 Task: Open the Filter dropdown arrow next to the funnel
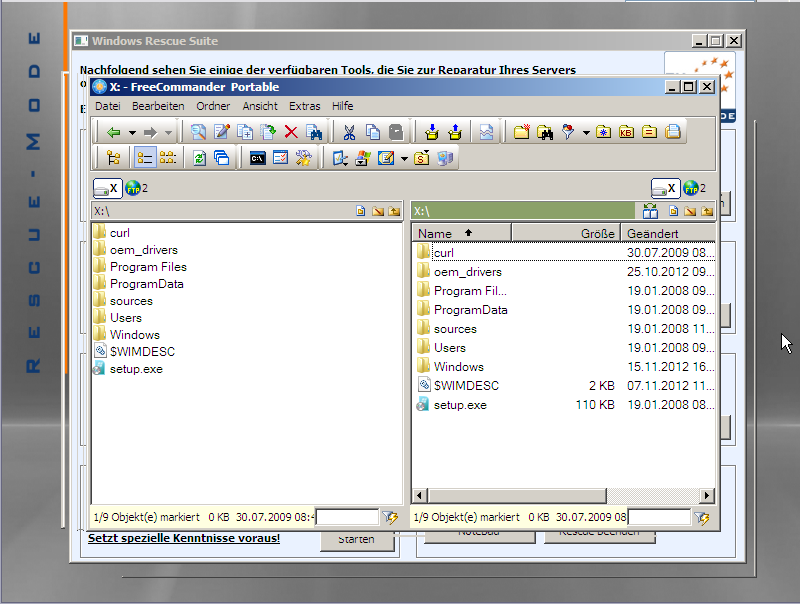pos(586,133)
